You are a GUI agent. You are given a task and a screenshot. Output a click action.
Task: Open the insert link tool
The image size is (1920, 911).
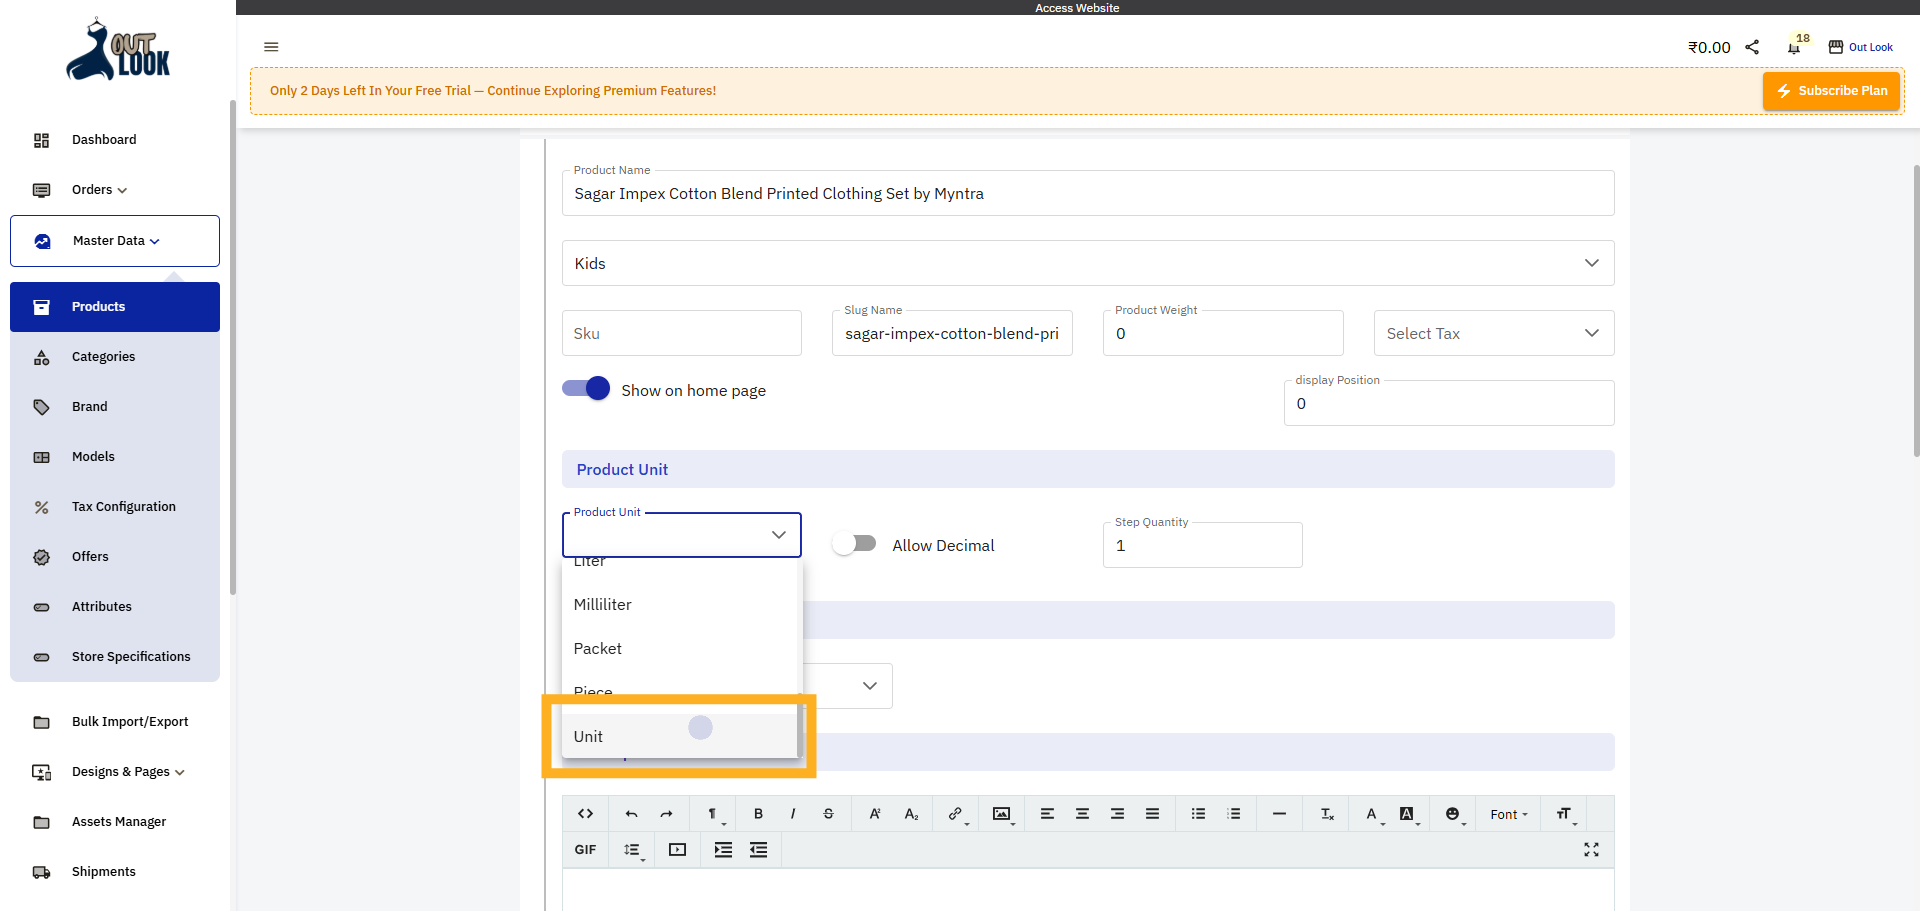click(x=955, y=814)
